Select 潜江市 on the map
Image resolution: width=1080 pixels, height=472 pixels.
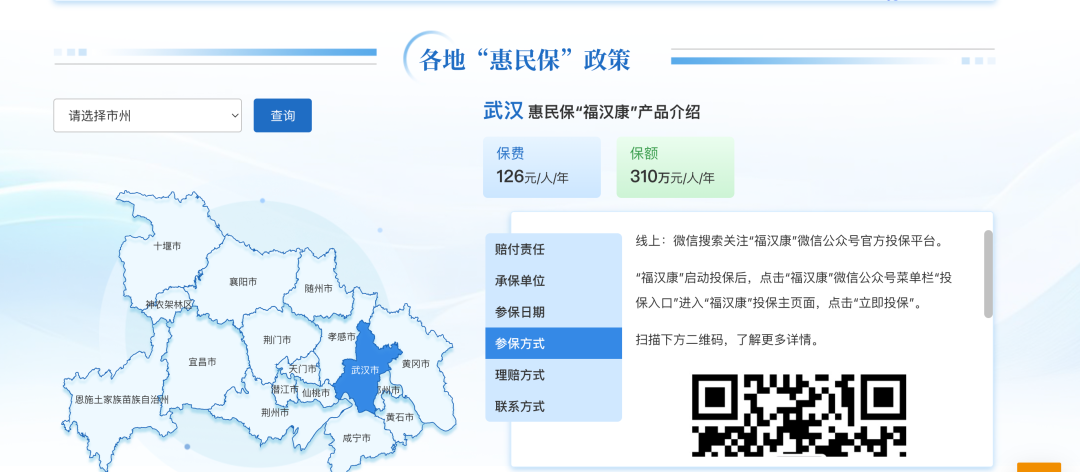(285, 389)
